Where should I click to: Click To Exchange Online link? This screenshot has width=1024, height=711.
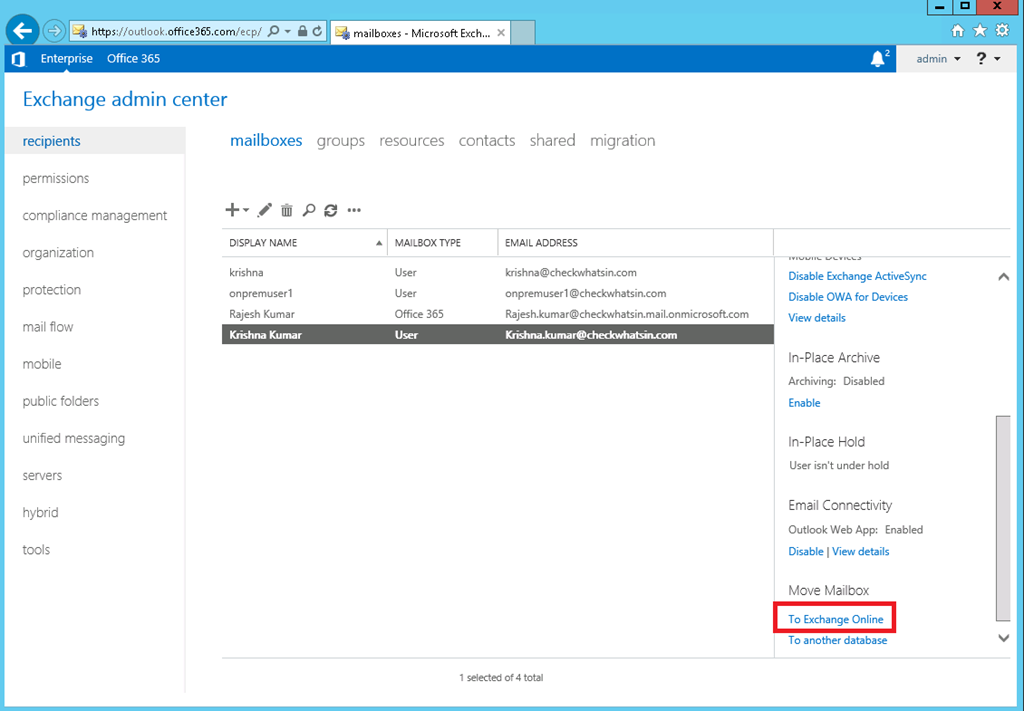[835, 619]
